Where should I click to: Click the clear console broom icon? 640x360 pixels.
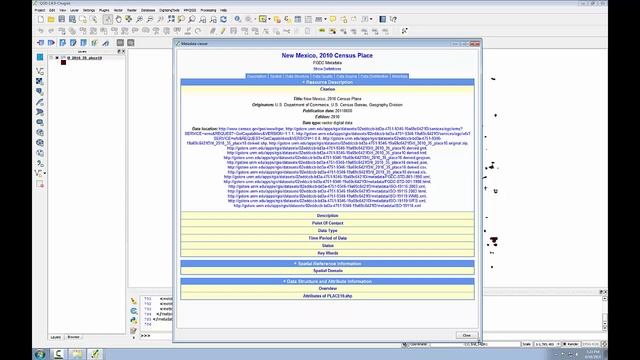click(x=134, y=301)
